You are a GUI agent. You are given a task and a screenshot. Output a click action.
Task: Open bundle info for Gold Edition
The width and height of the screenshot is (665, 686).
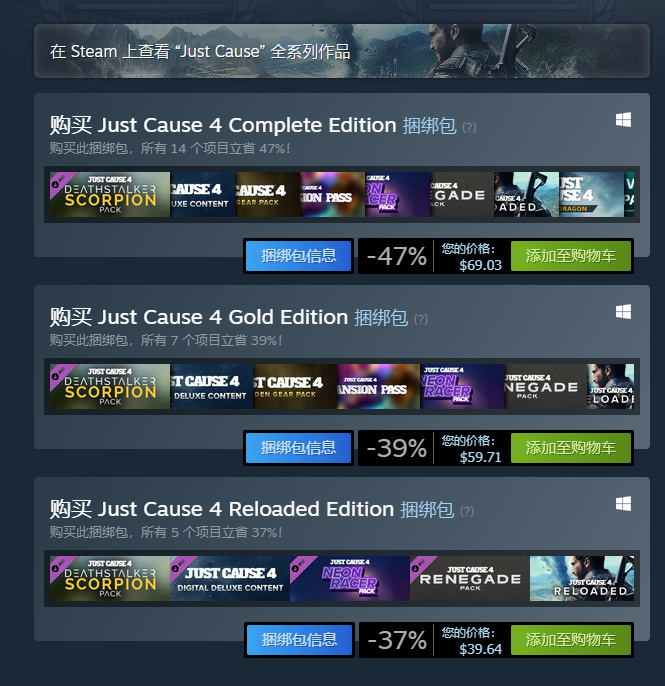click(298, 448)
